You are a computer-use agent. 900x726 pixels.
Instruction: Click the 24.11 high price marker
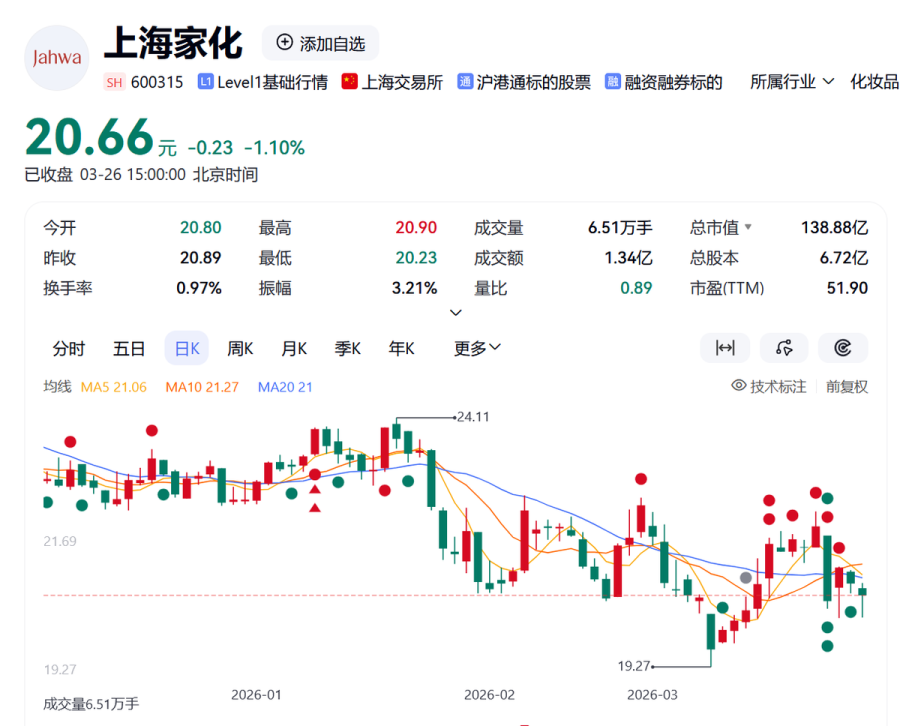[473, 417]
